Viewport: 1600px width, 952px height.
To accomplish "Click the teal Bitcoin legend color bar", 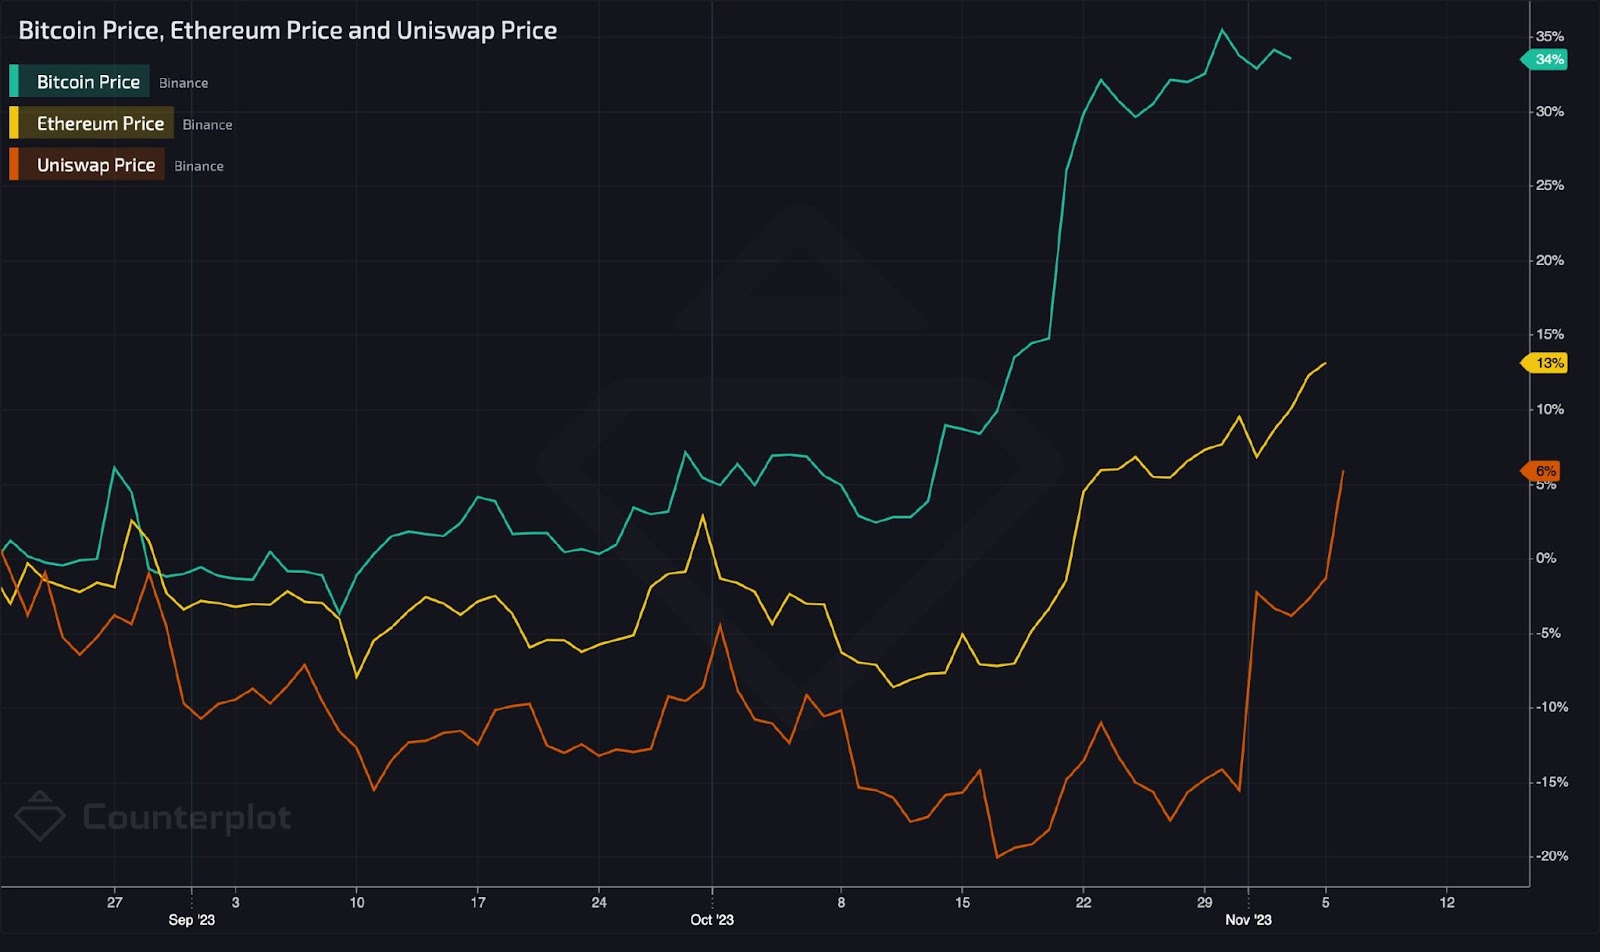I will pyautogui.click(x=14, y=81).
